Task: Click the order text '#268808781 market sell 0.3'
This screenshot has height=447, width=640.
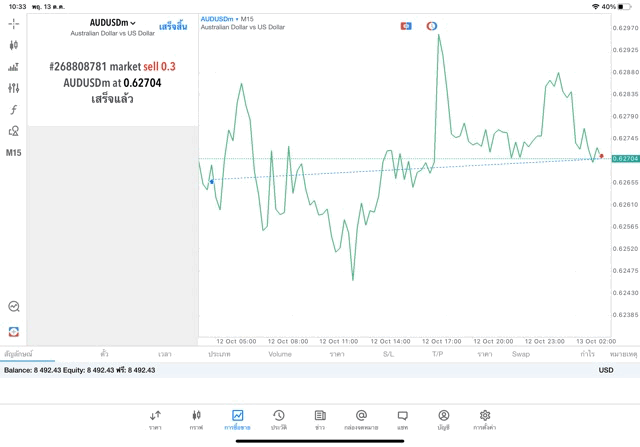Action: (112, 67)
